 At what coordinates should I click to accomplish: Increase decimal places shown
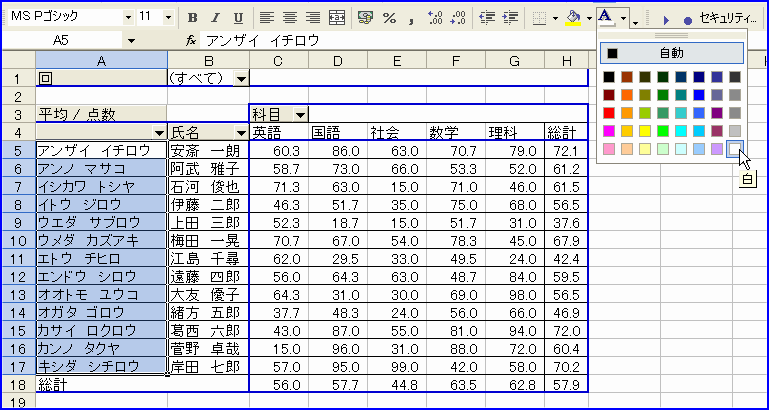(x=436, y=18)
